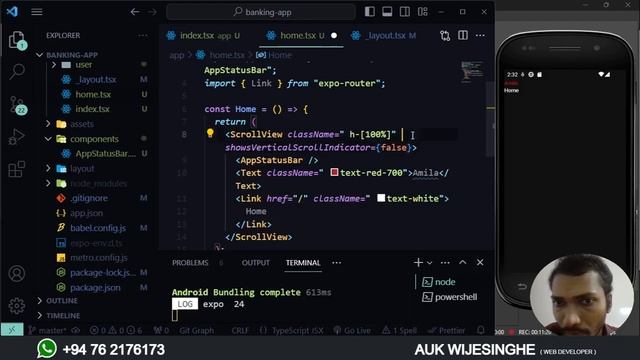Open the Extensions view

pyautogui.click(x=17, y=169)
